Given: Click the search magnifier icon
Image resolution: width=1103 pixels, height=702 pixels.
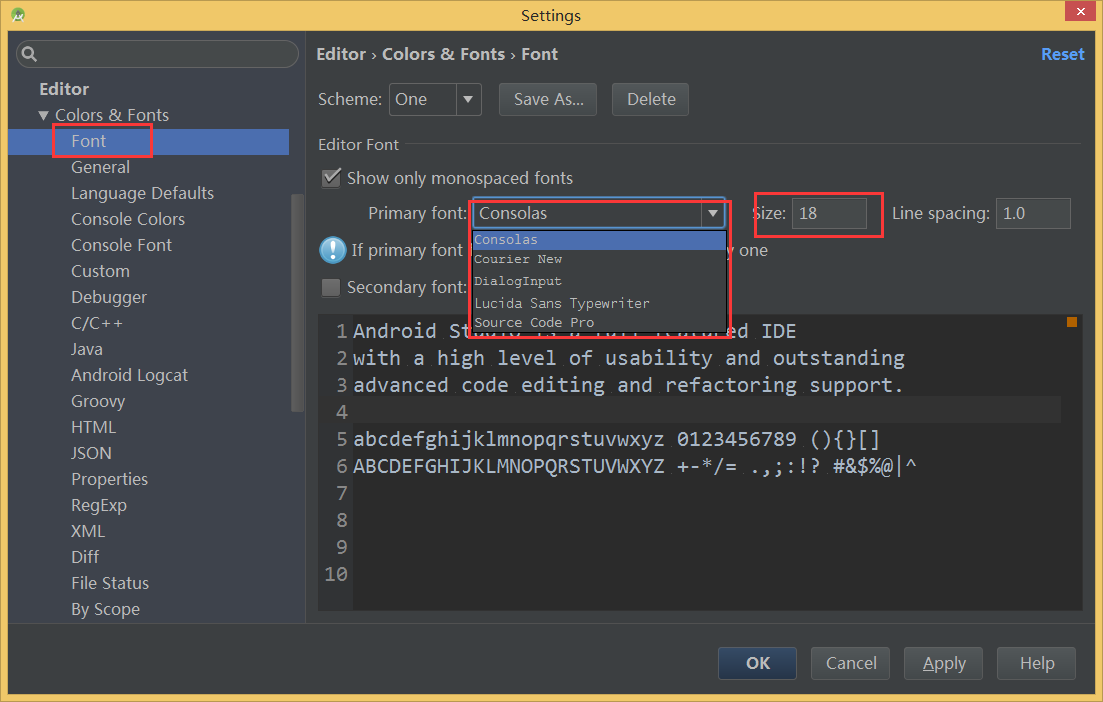Looking at the screenshot, I should [29, 53].
